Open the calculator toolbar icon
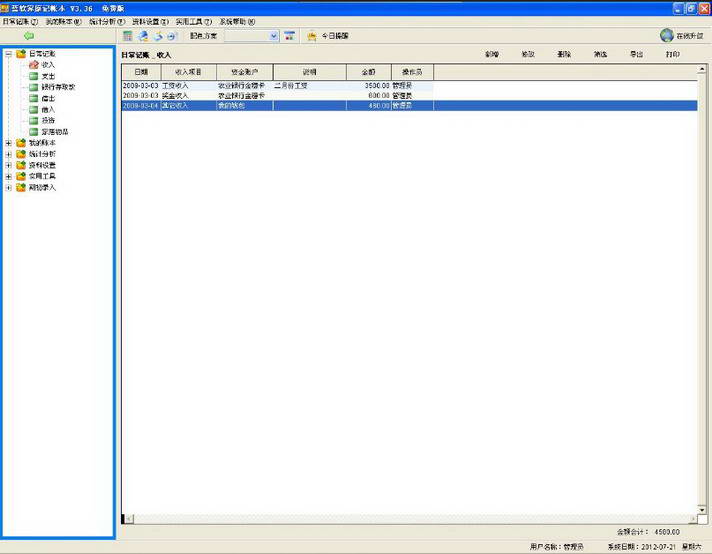The image size is (712, 554). pos(128,36)
